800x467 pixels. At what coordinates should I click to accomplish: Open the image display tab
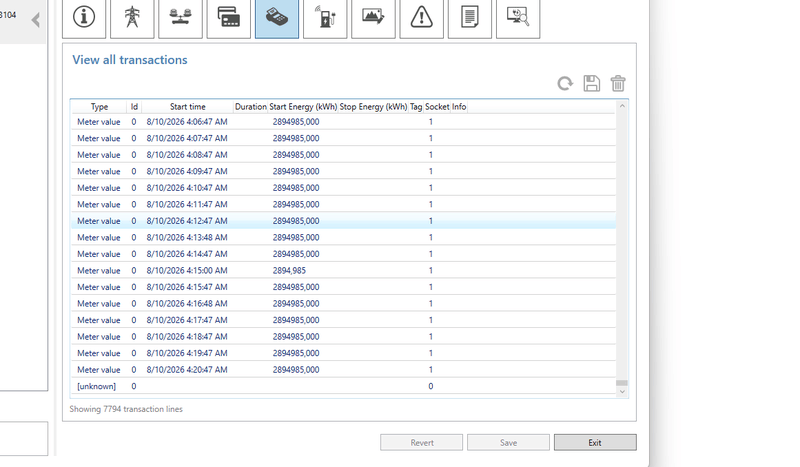pos(373,18)
